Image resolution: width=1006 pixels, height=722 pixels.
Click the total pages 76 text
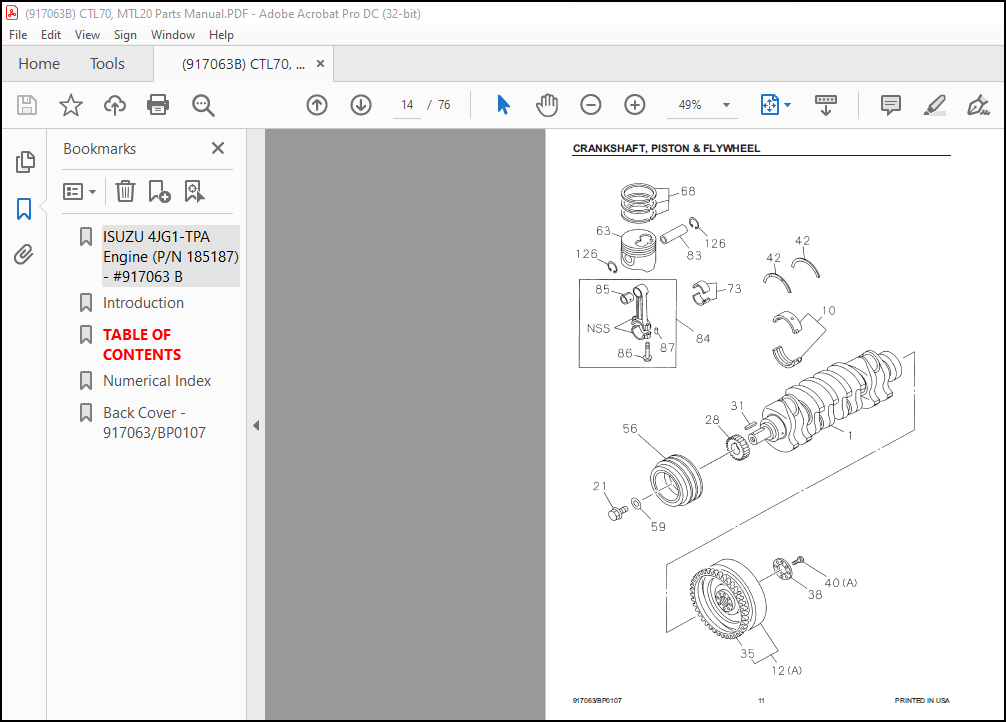(444, 105)
